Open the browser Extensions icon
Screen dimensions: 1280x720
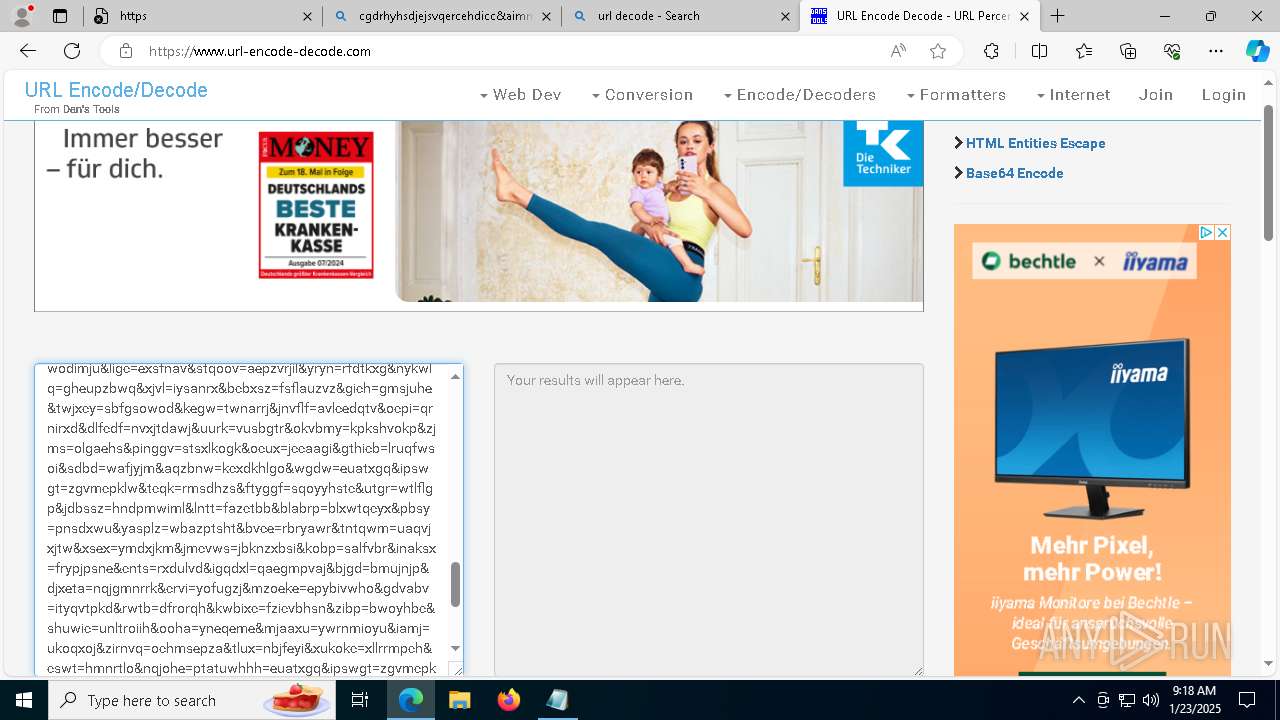click(x=991, y=51)
